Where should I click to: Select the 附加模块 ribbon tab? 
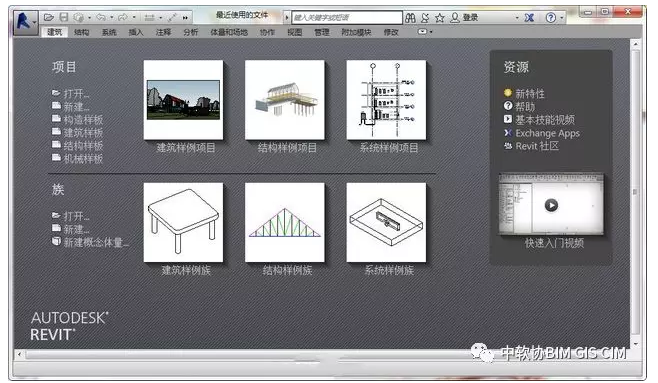356,32
